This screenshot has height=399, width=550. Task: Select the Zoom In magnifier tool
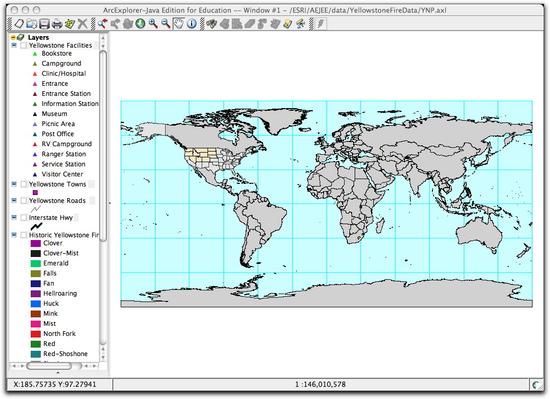153,24
